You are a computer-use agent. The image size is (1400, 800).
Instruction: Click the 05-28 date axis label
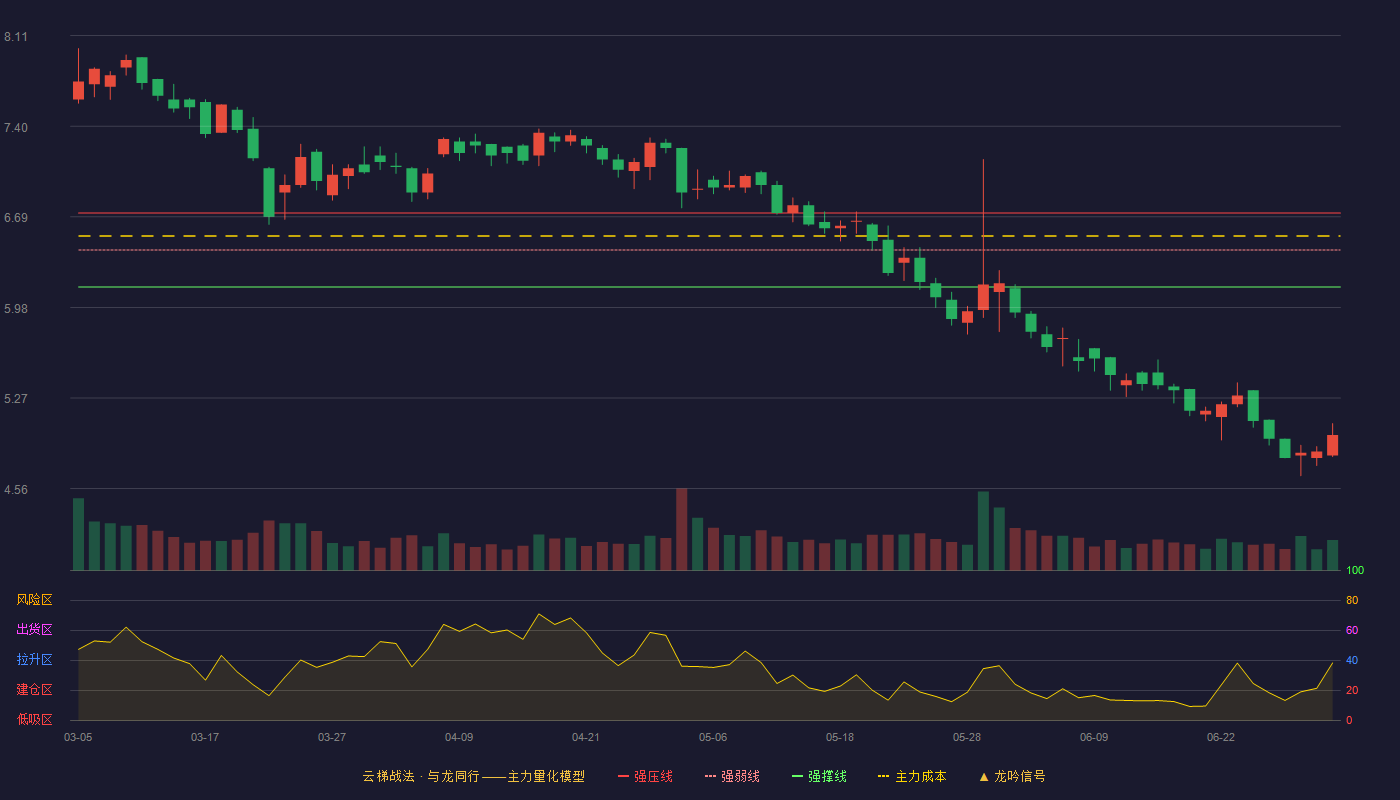pyautogui.click(x=967, y=737)
